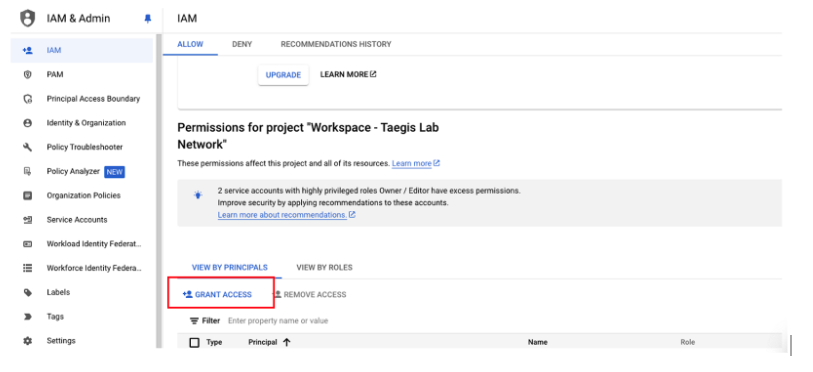Click the external-link icon beside LEARN MORE
The image size is (813, 372).
pos(373,74)
